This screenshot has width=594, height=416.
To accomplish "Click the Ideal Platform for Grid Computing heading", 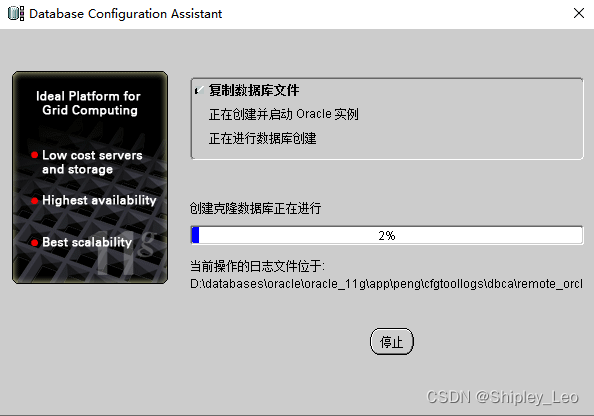I will click(x=89, y=103).
